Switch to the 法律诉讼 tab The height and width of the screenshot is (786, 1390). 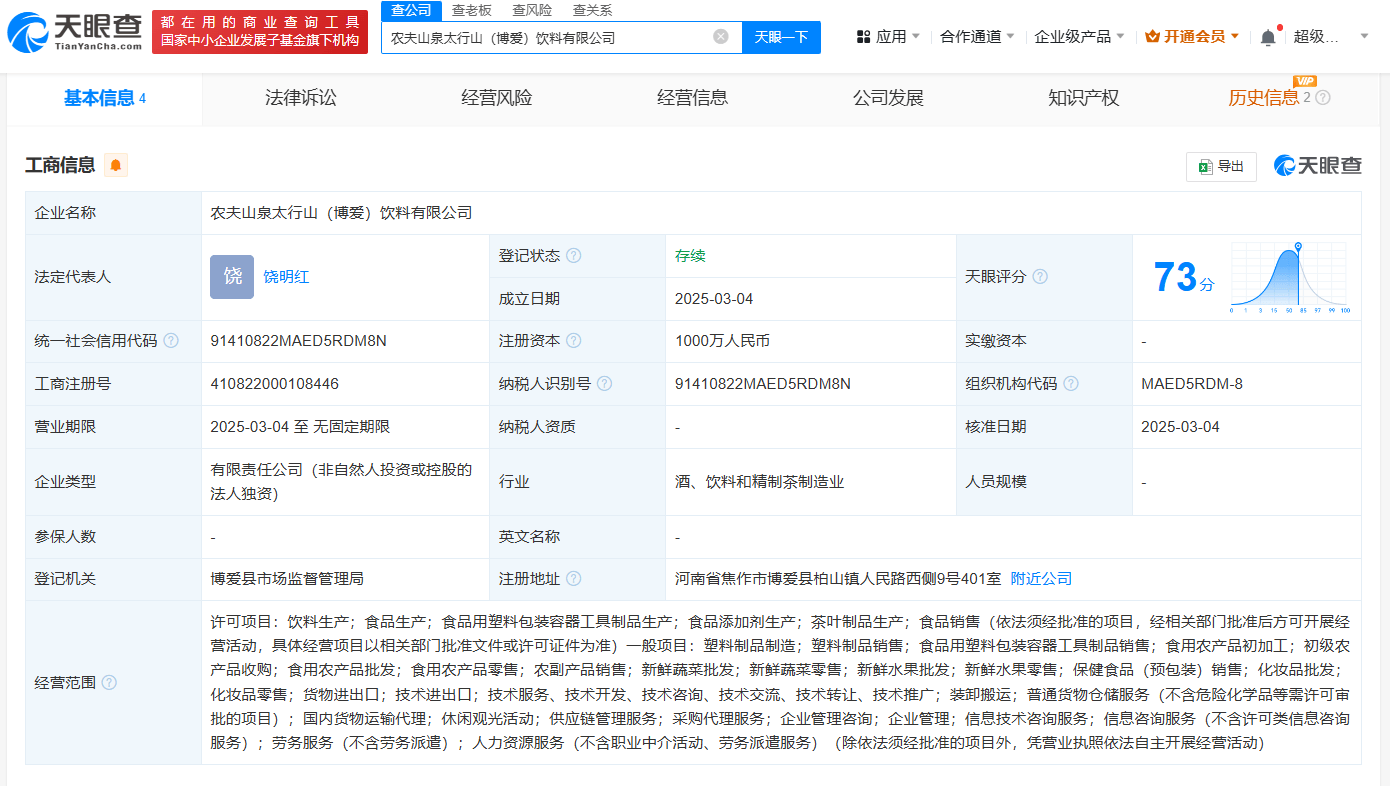(300, 98)
